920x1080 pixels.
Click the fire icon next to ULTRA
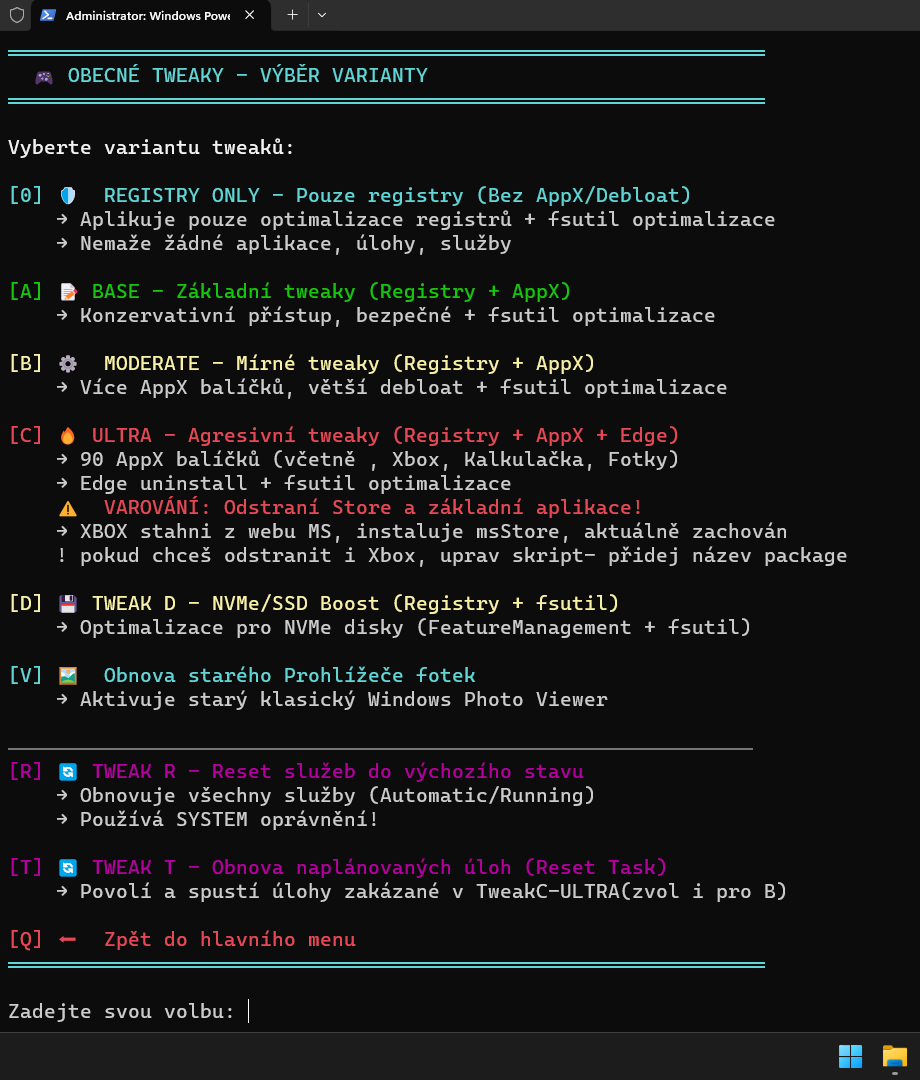tap(68, 436)
